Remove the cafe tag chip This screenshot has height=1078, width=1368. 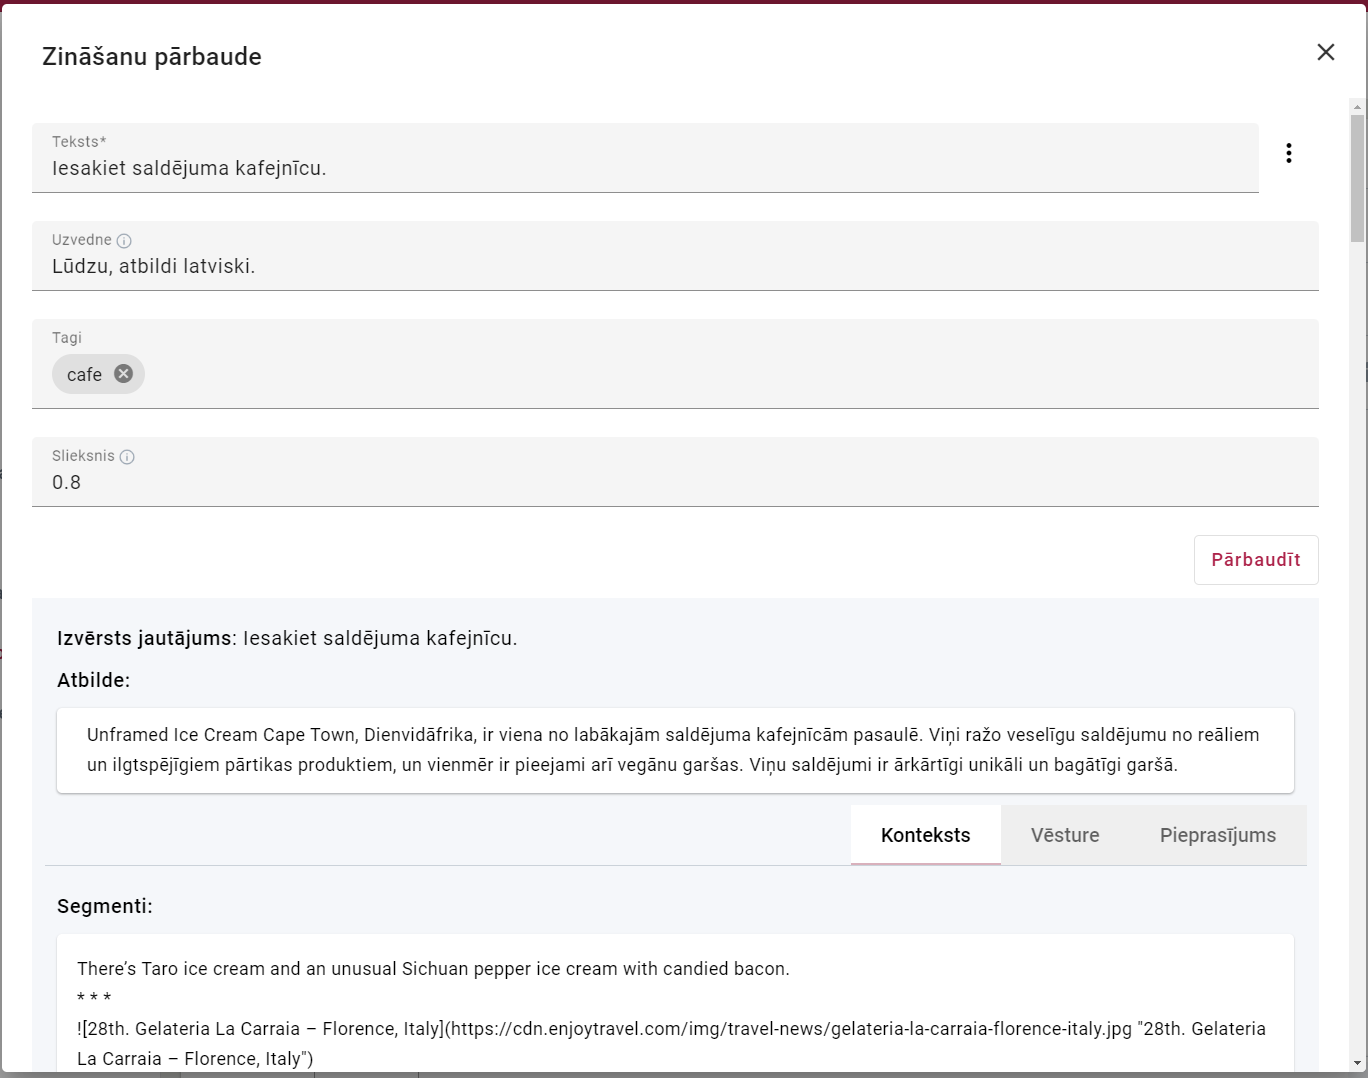(x=123, y=374)
